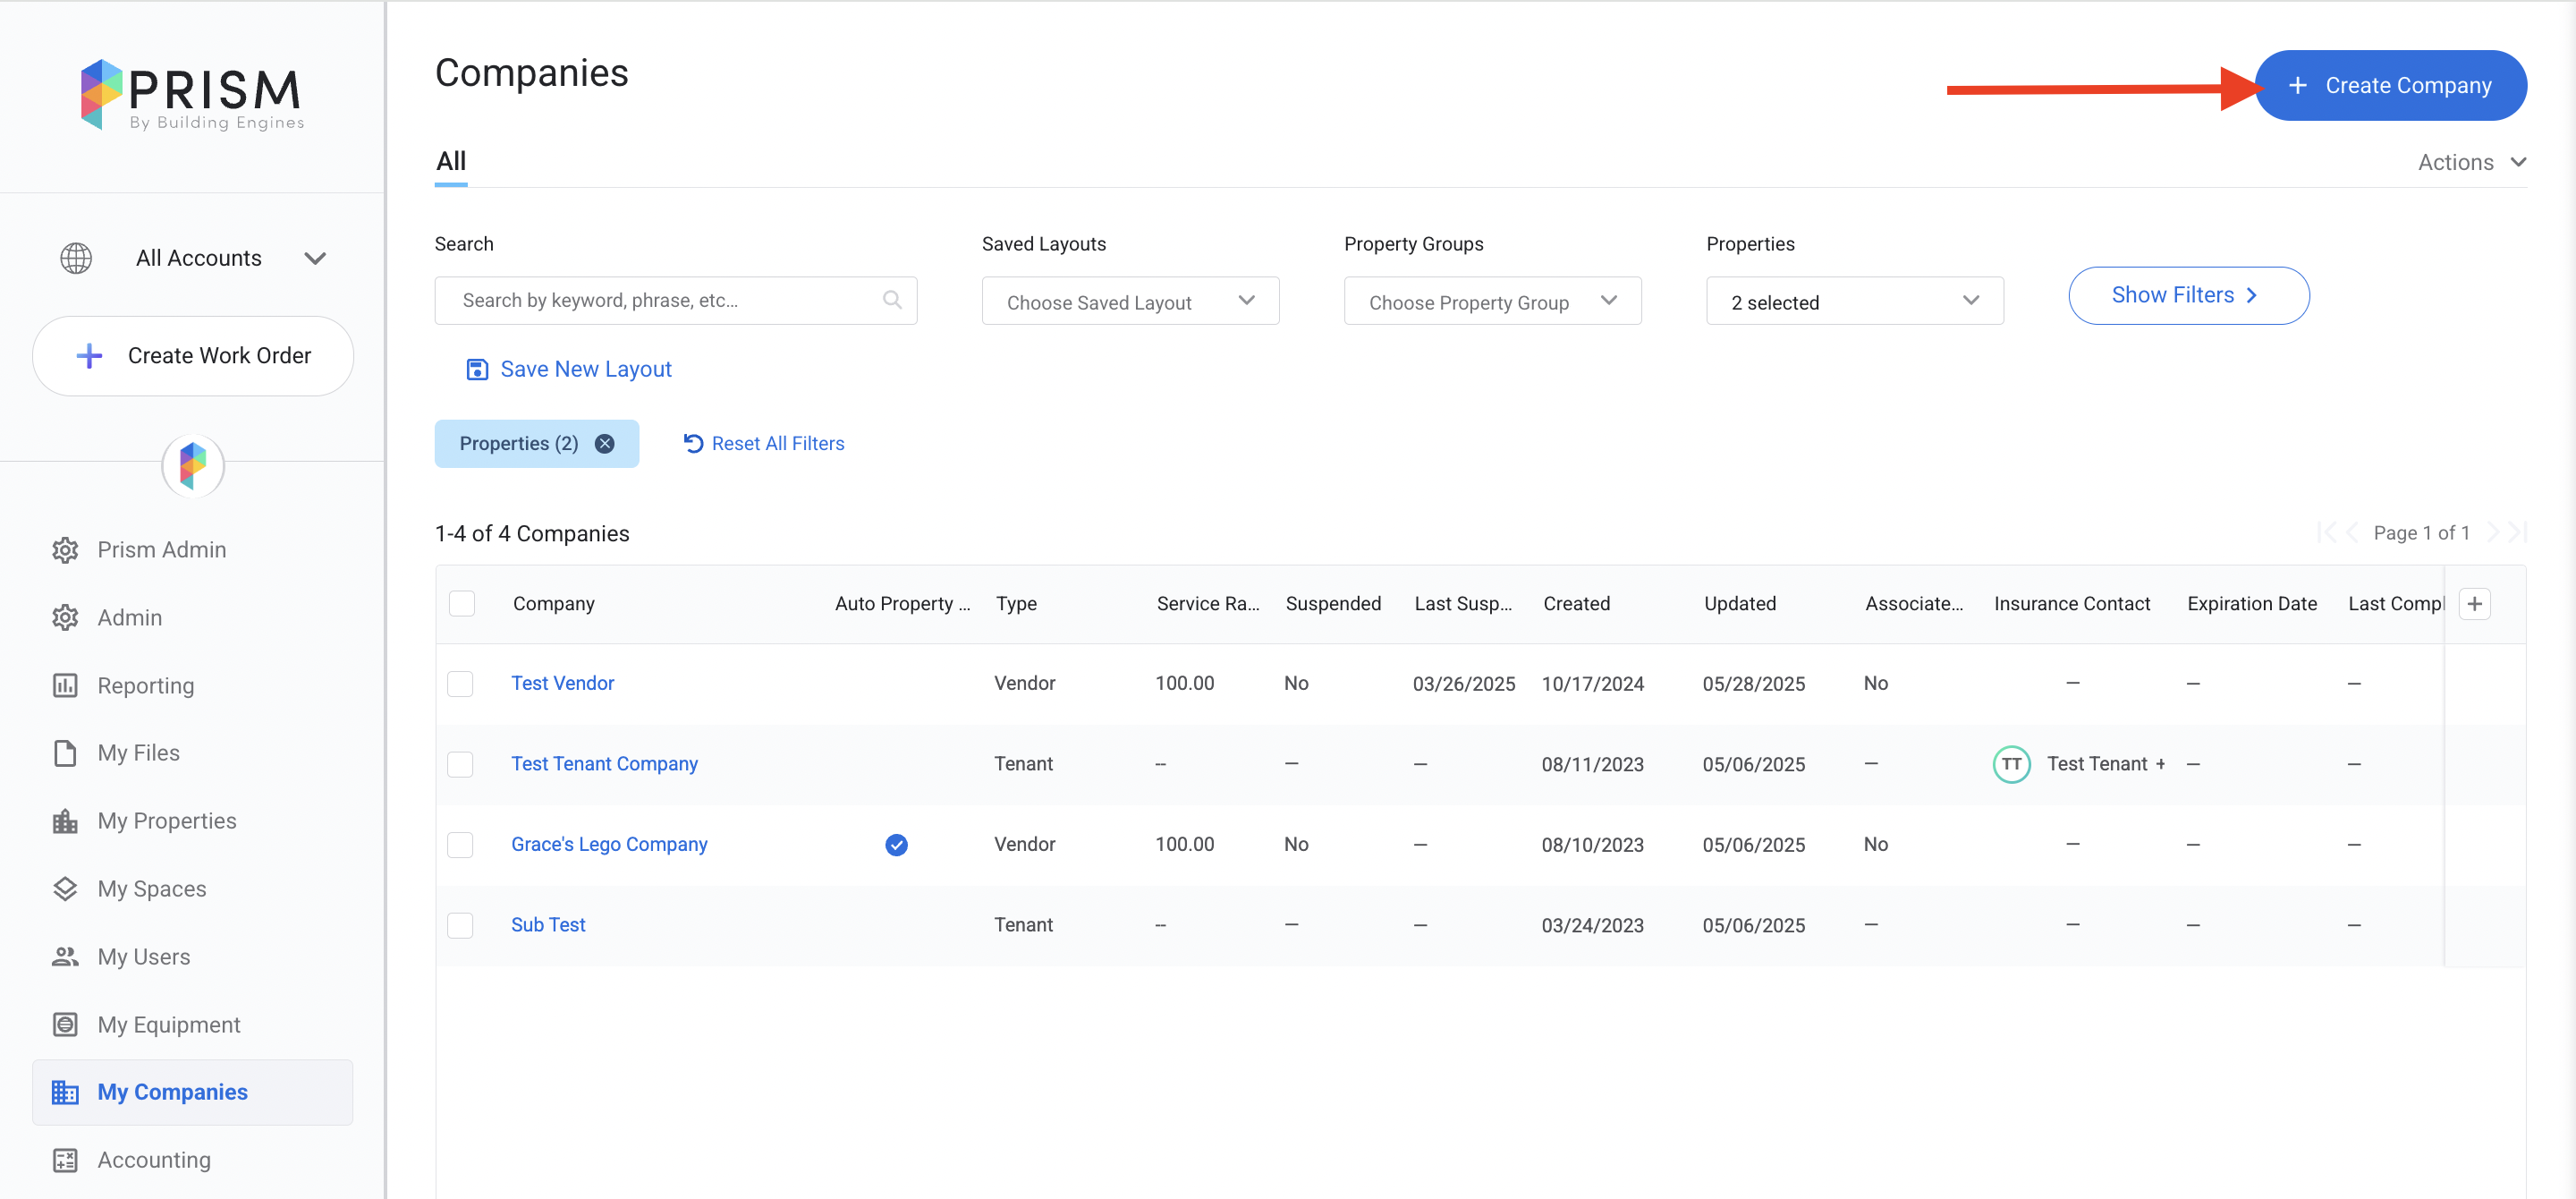2576x1199 pixels.
Task: Click the 10/17/2024 created date
Action: [x=1592, y=684]
